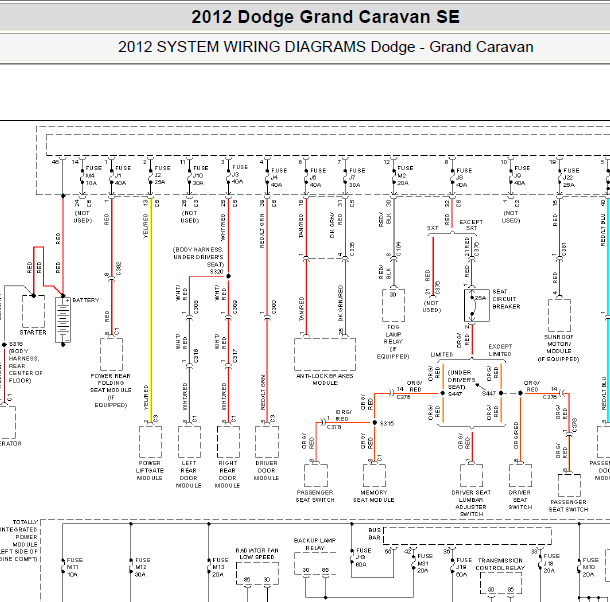This screenshot has height=602, width=610.
Task: Click the 'FUSE J19 60A' label
Action: [464, 567]
